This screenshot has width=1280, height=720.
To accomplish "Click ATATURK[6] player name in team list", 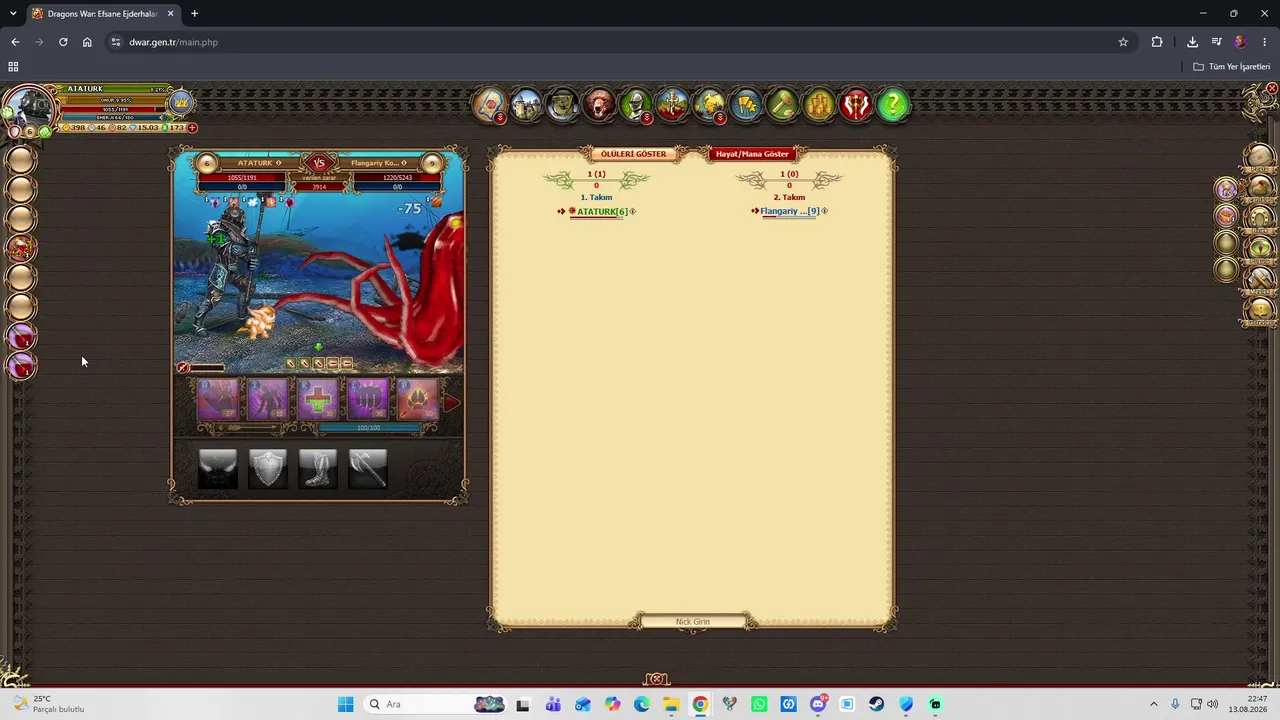I will point(602,211).
